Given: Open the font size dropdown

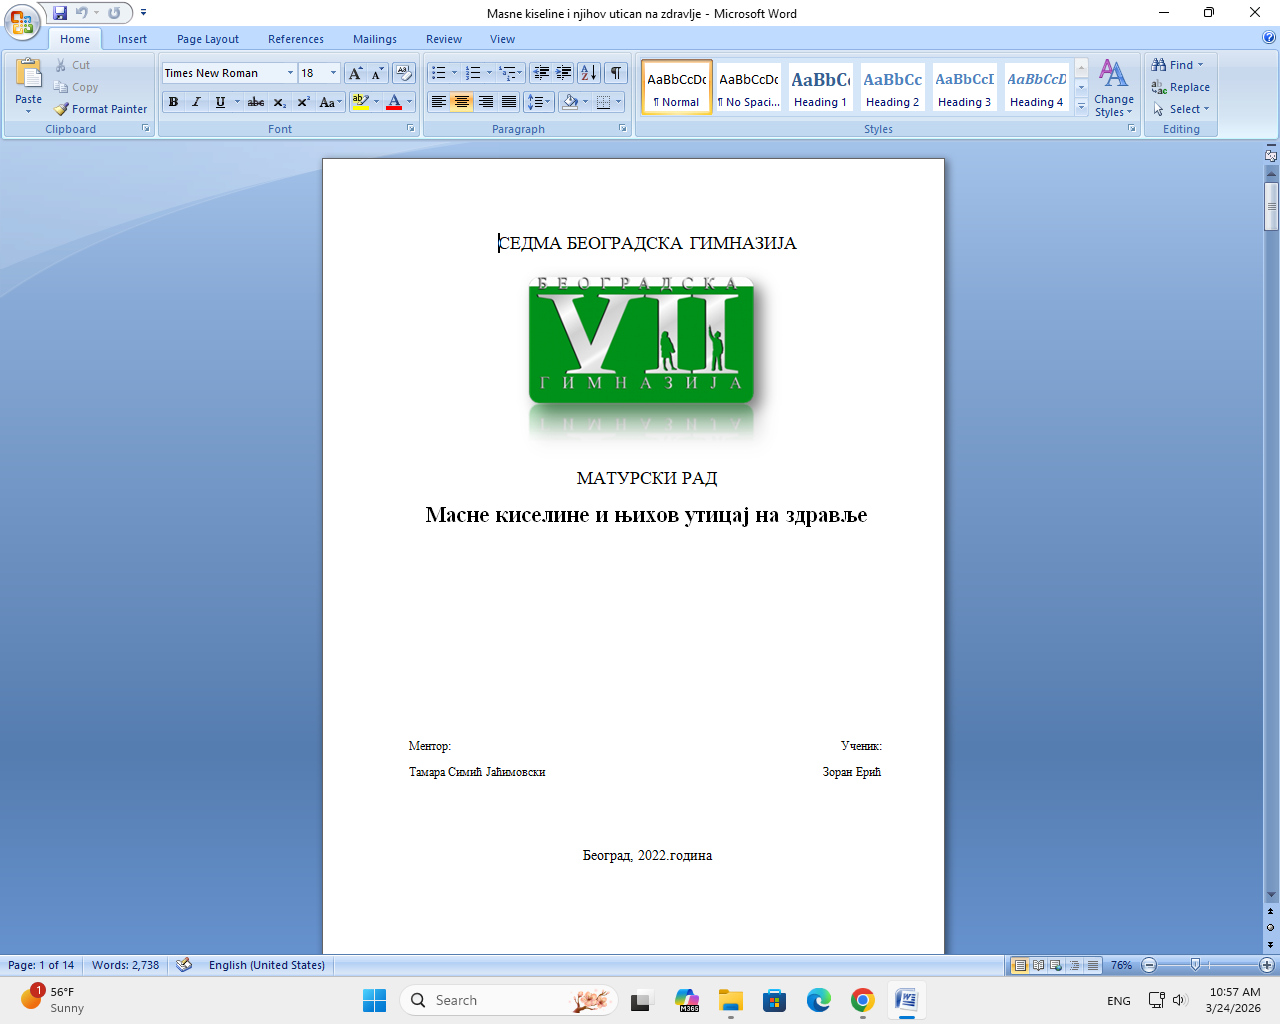Looking at the screenshot, I should point(333,73).
